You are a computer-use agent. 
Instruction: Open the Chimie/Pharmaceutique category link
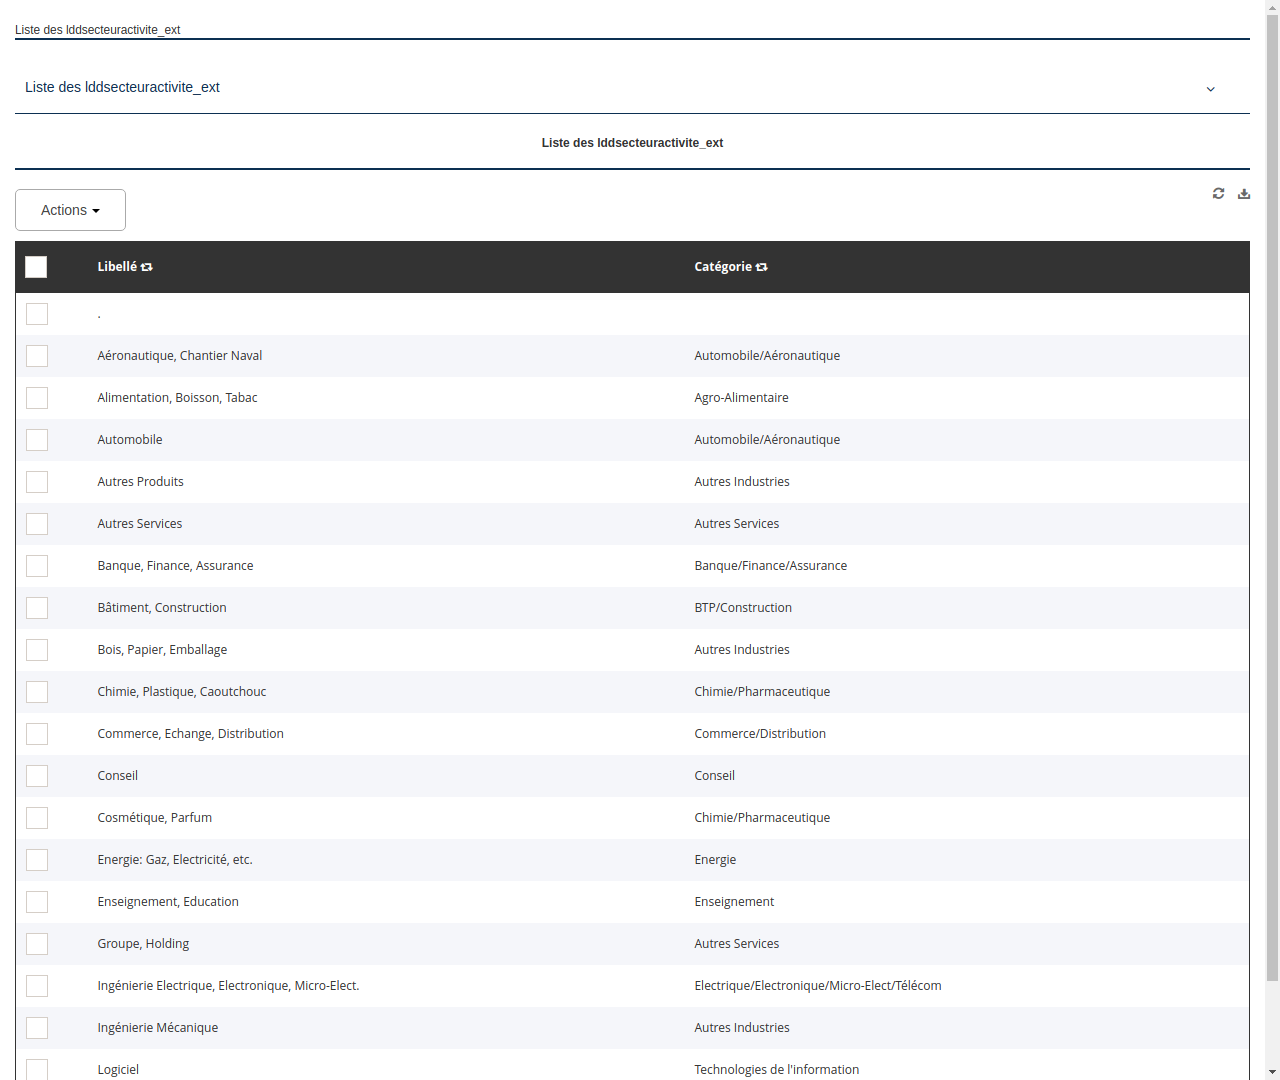[762, 691]
